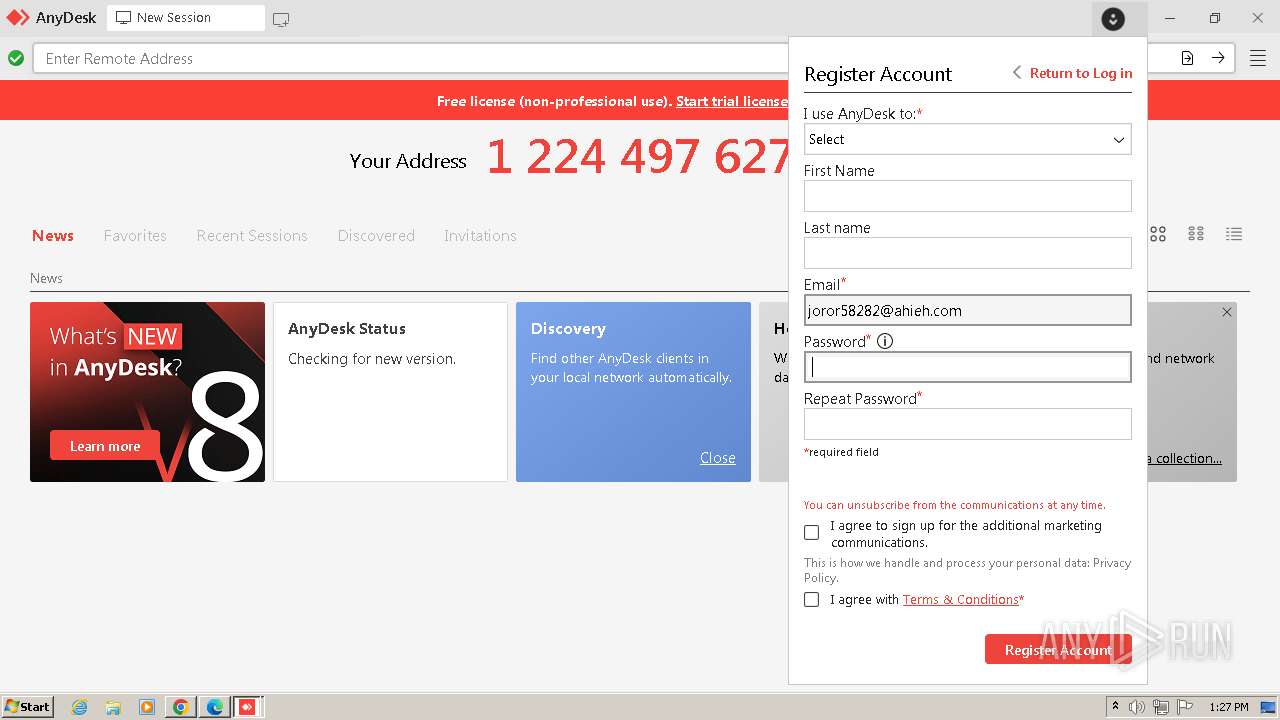Open media player from taskbar
Image resolution: width=1280 pixels, height=720 pixels.
(147, 707)
